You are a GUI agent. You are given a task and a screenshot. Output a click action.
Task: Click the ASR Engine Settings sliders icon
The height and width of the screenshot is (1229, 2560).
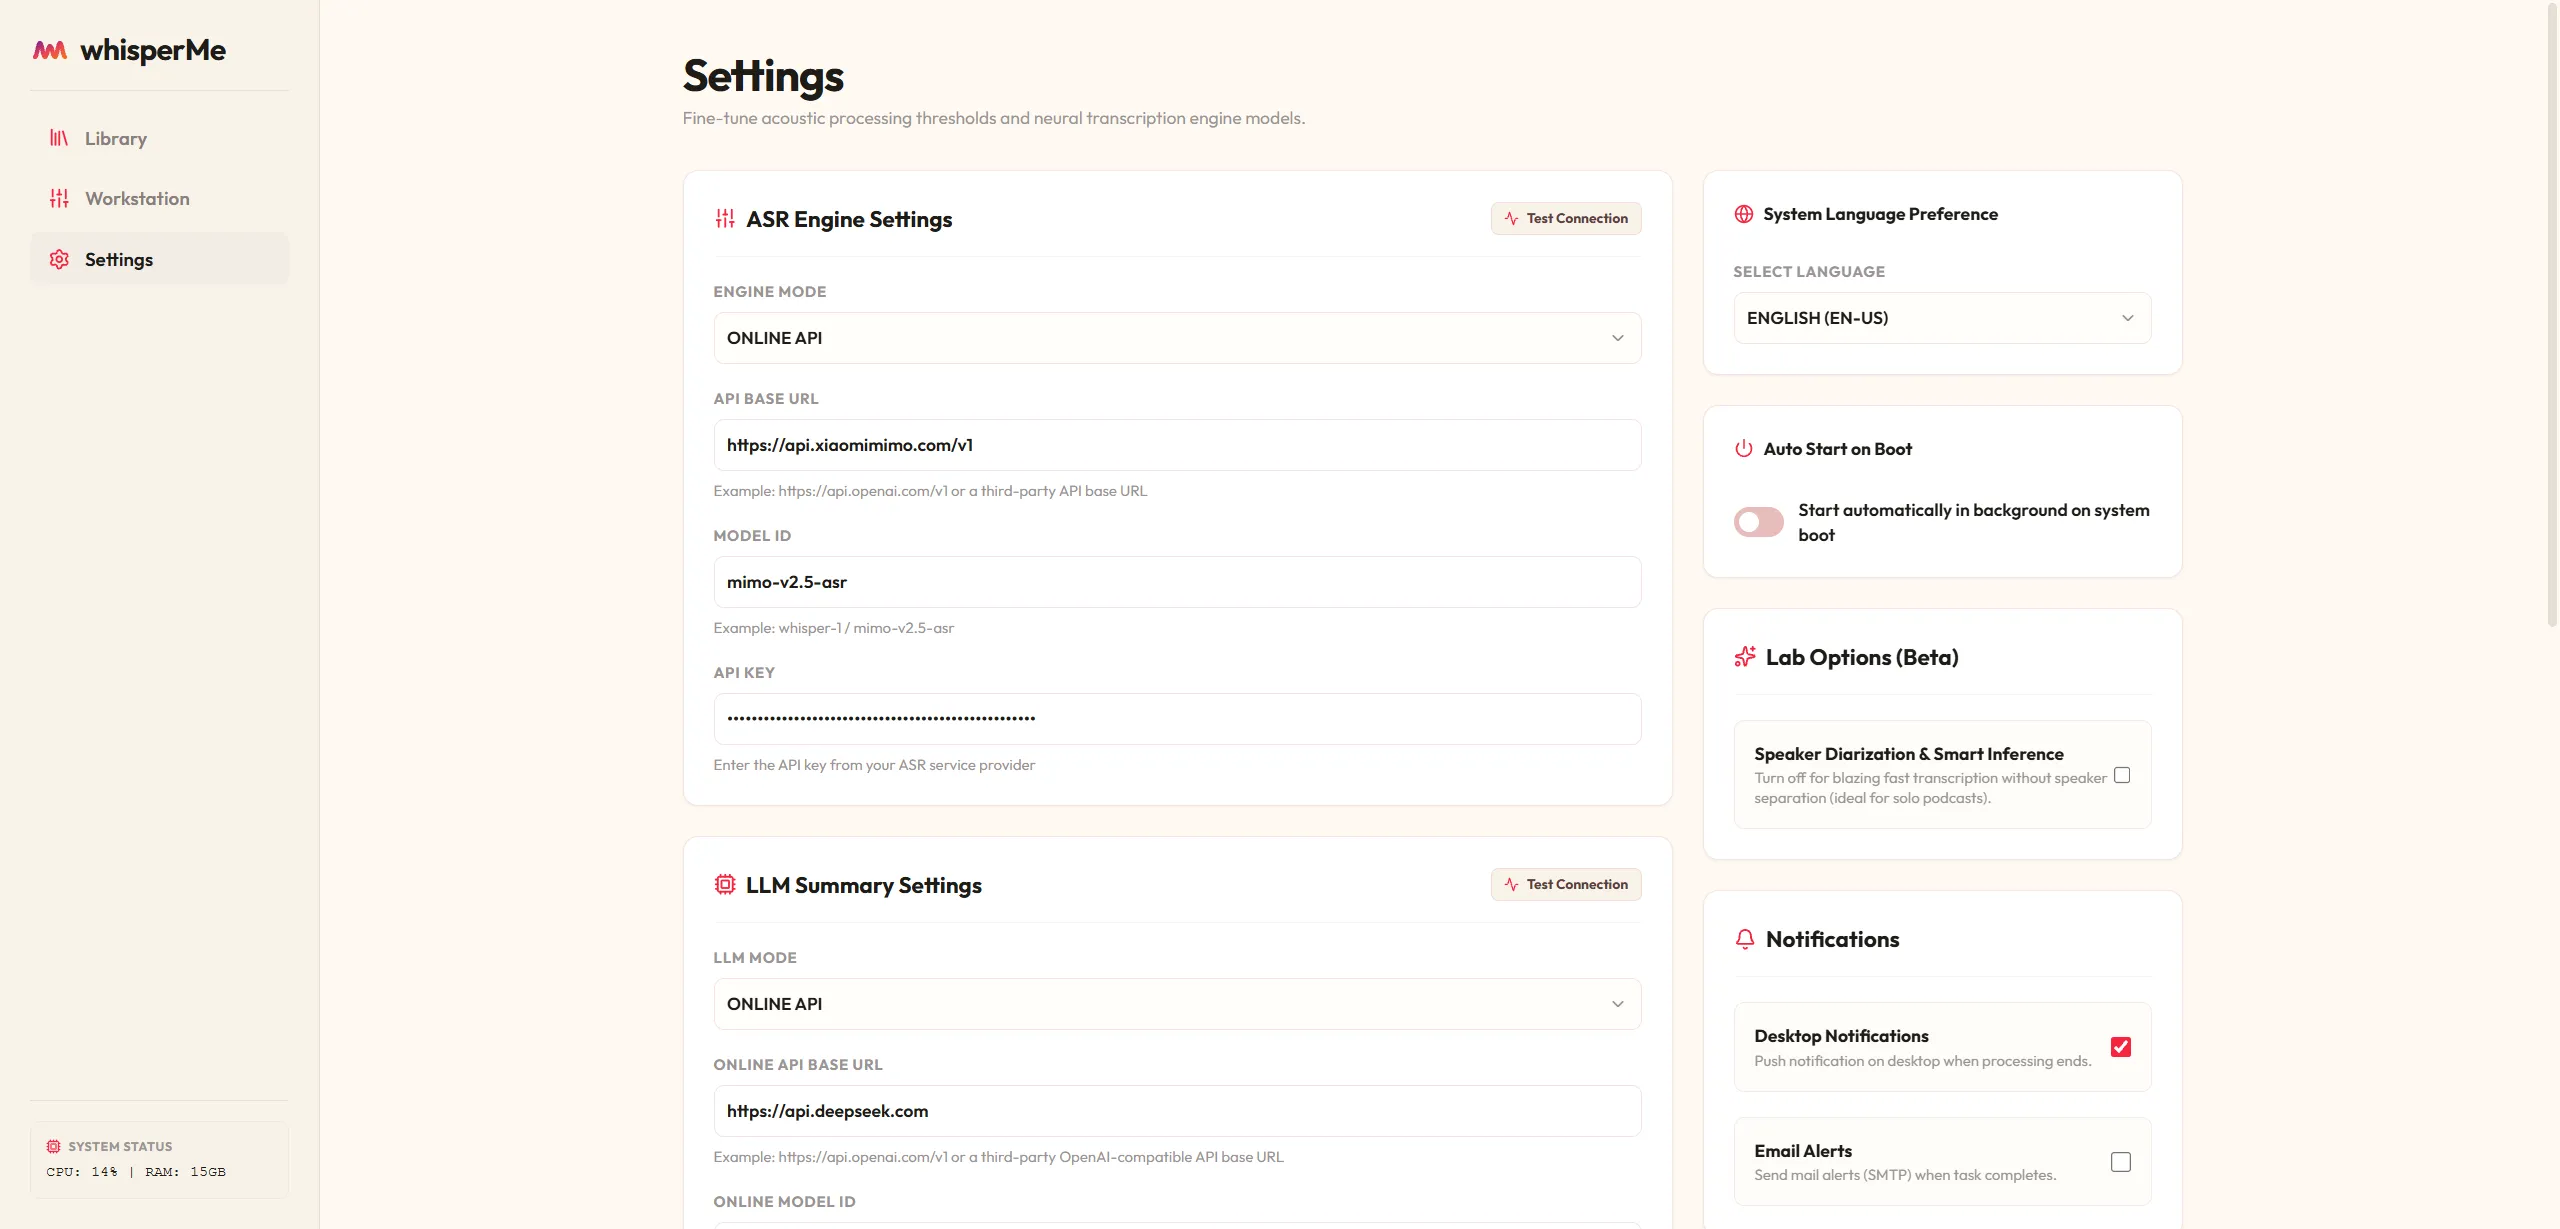[725, 219]
